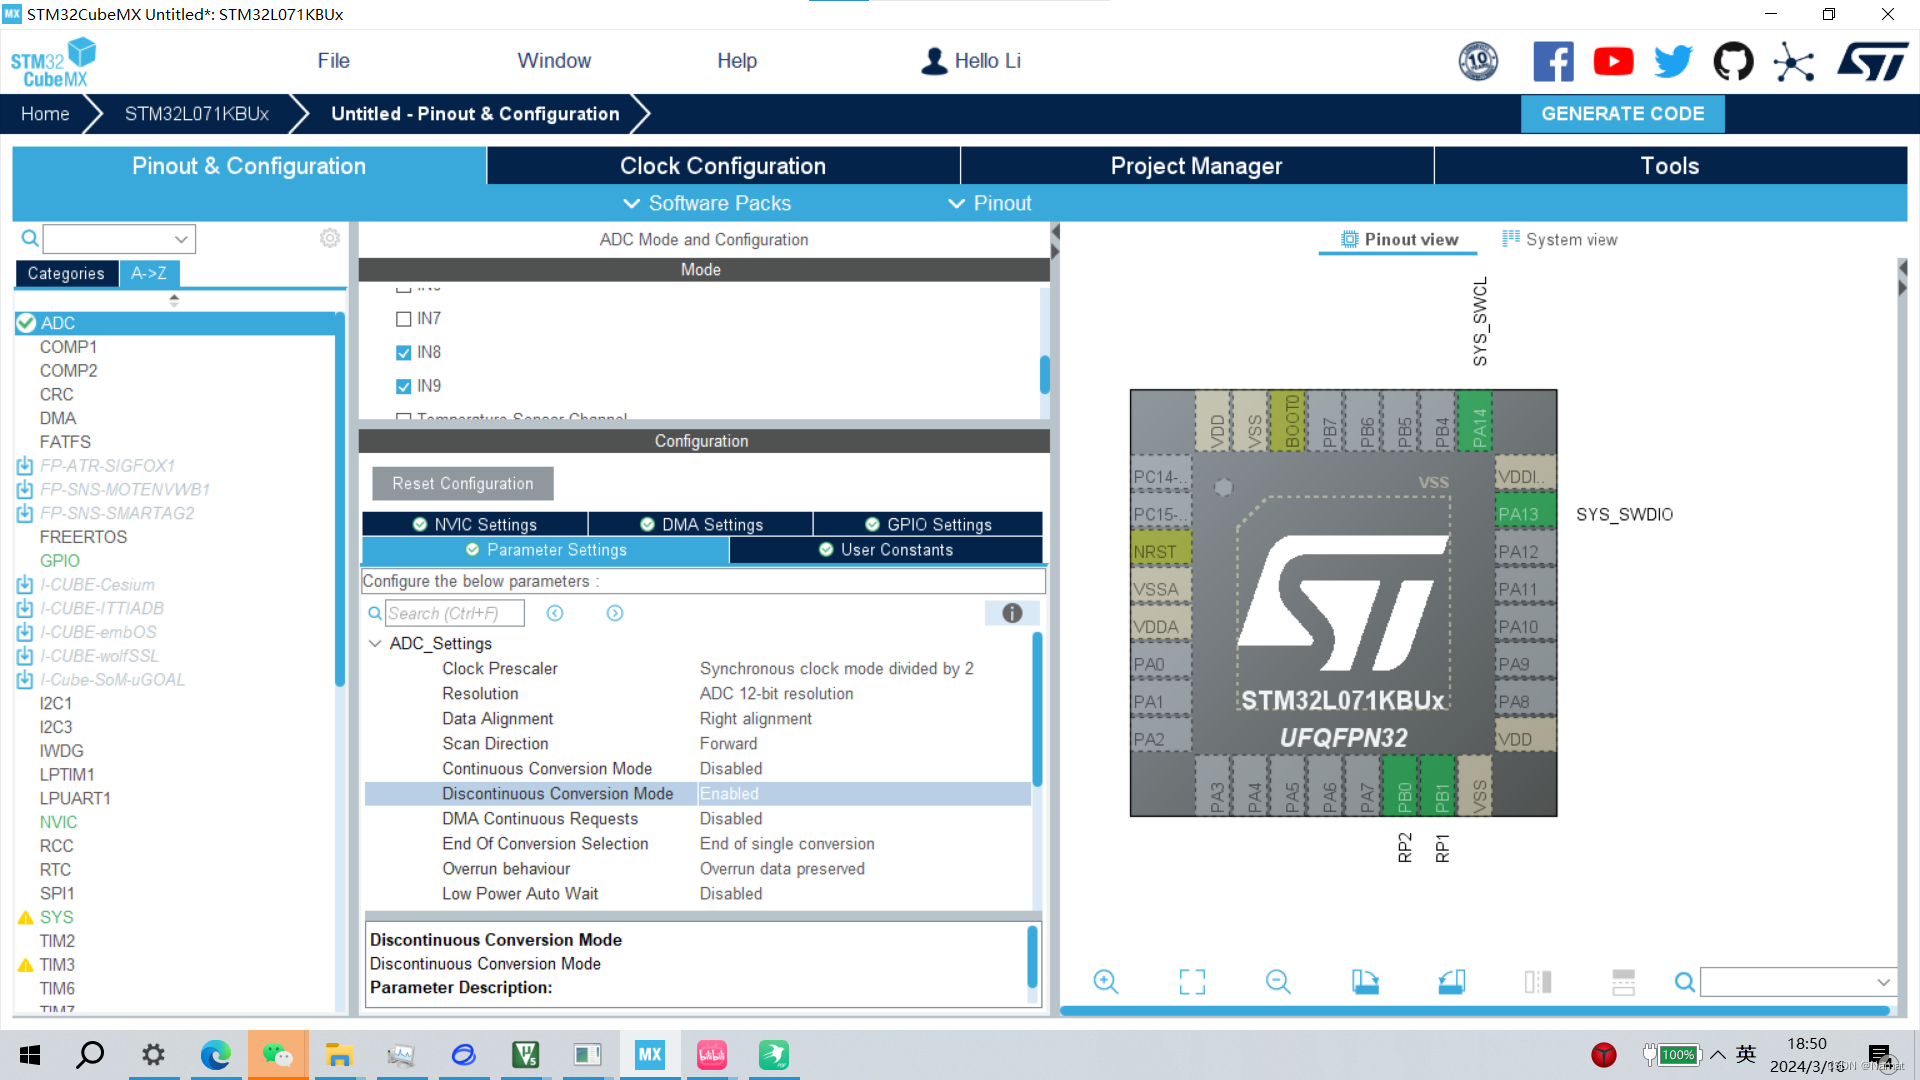Switch to the Clock Configuration tab
The height and width of the screenshot is (1080, 1920).
point(723,166)
